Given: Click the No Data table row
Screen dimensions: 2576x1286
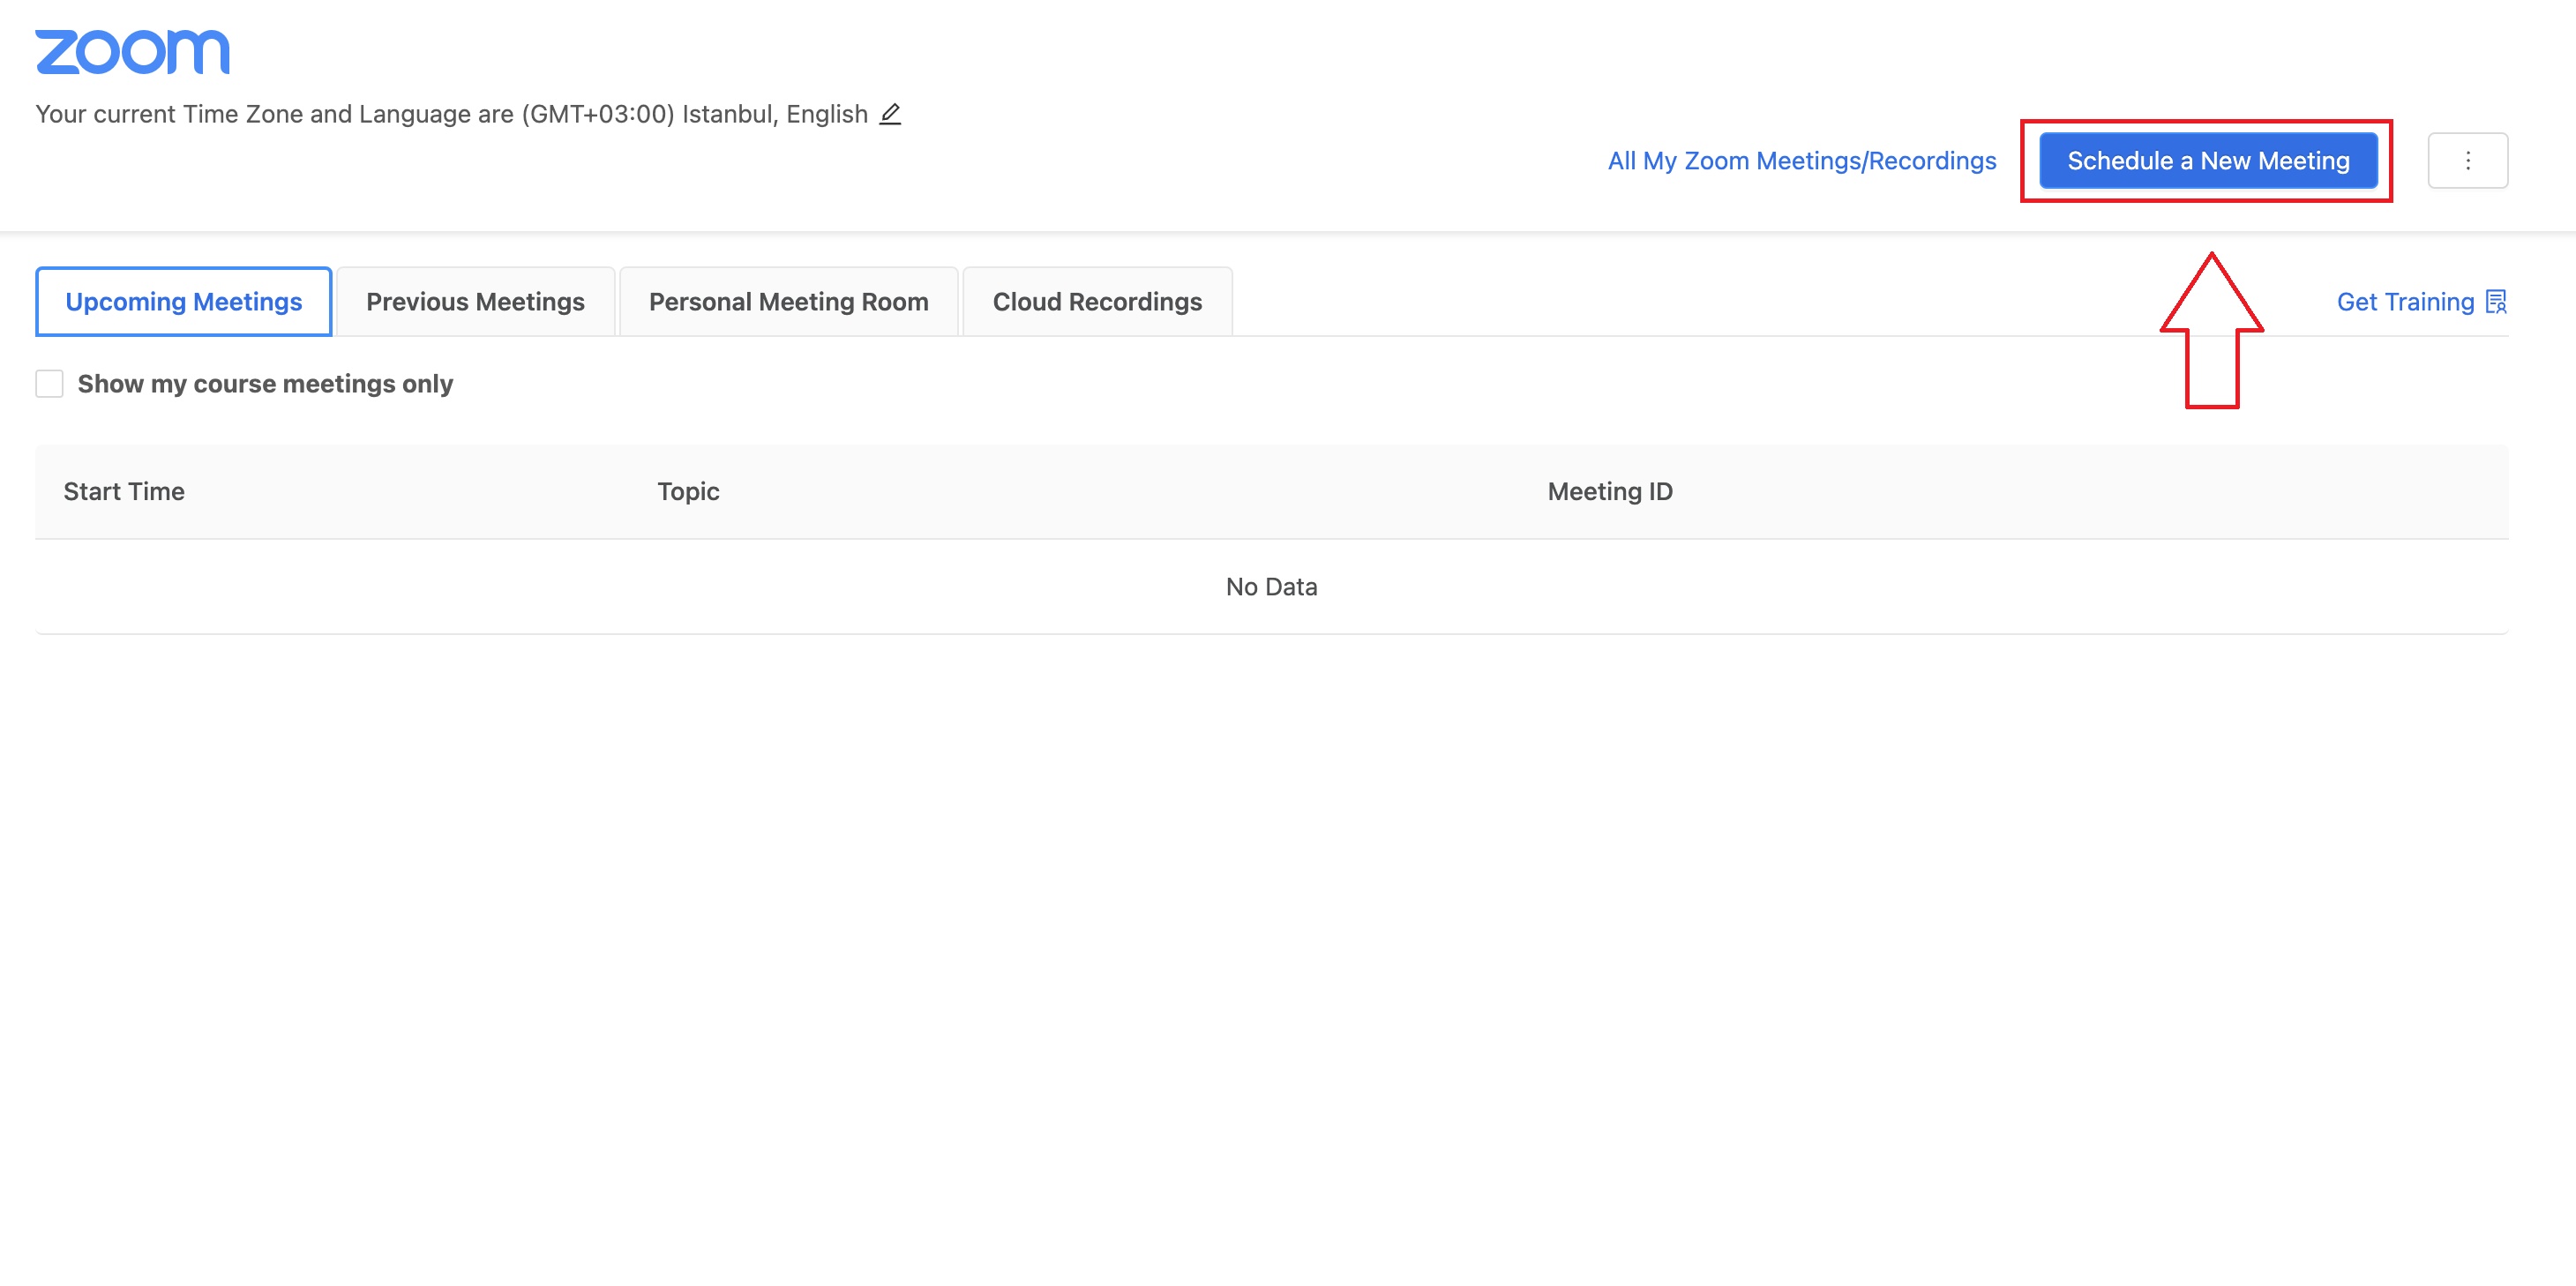Looking at the screenshot, I should [x=1271, y=587].
